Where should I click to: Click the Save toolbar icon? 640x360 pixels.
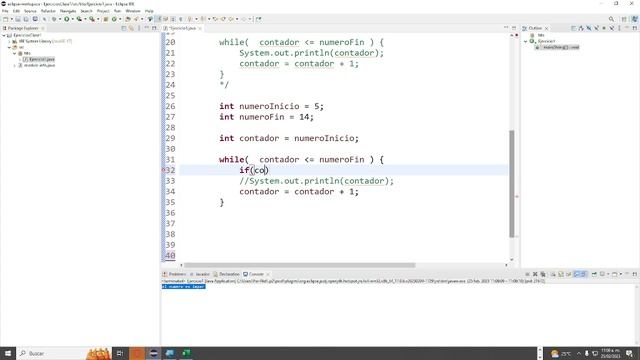click(18, 19)
